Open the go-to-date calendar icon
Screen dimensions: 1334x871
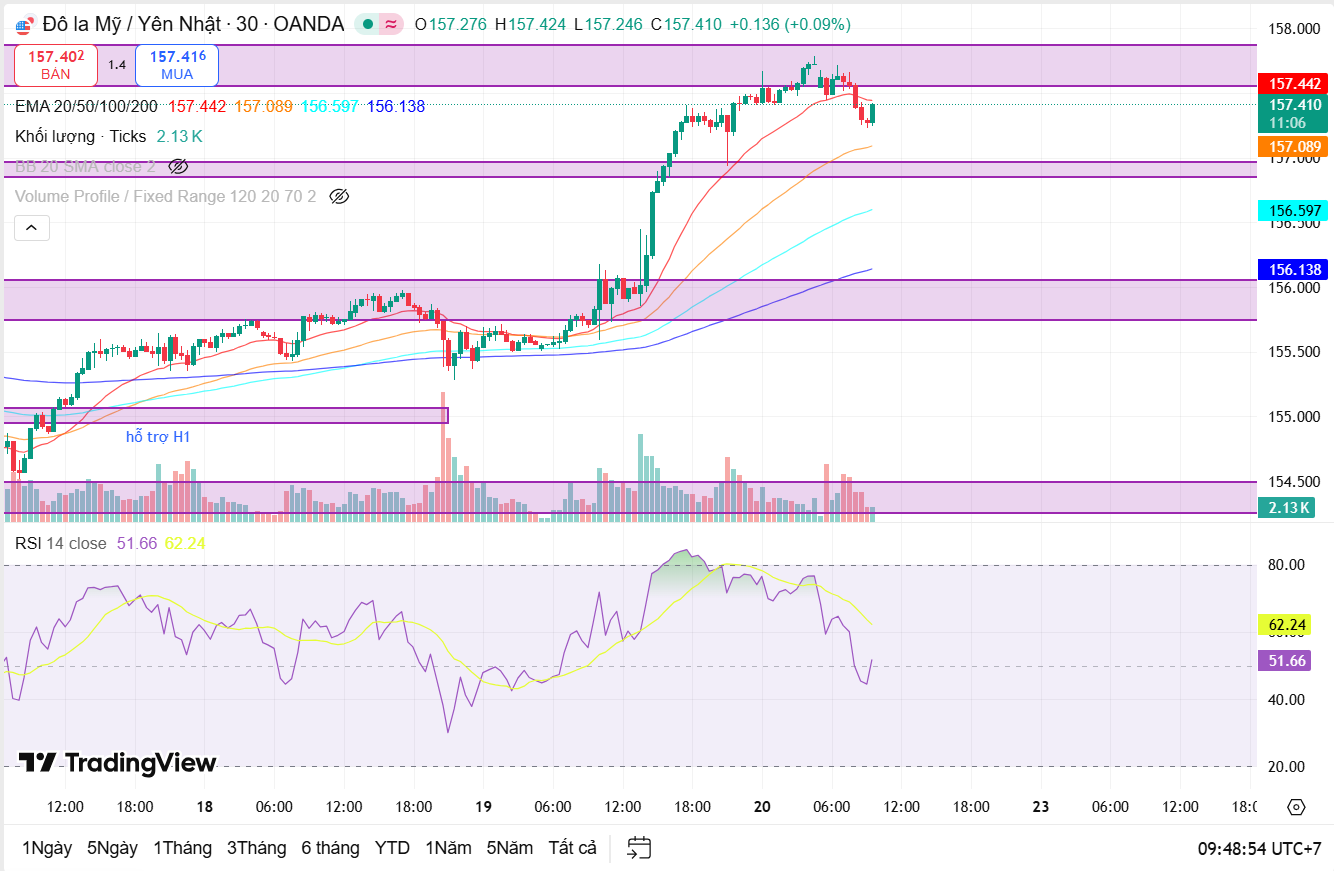coord(638,847)
